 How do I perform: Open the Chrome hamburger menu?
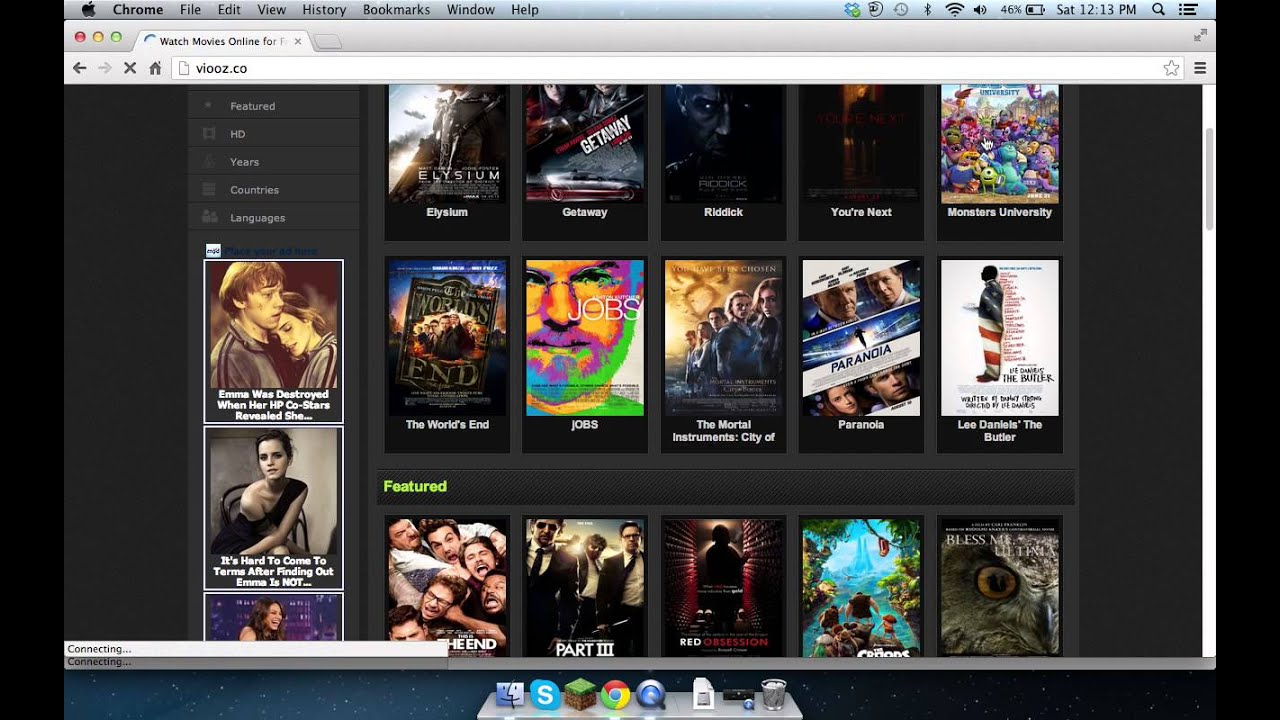(x=1200, y=68)
